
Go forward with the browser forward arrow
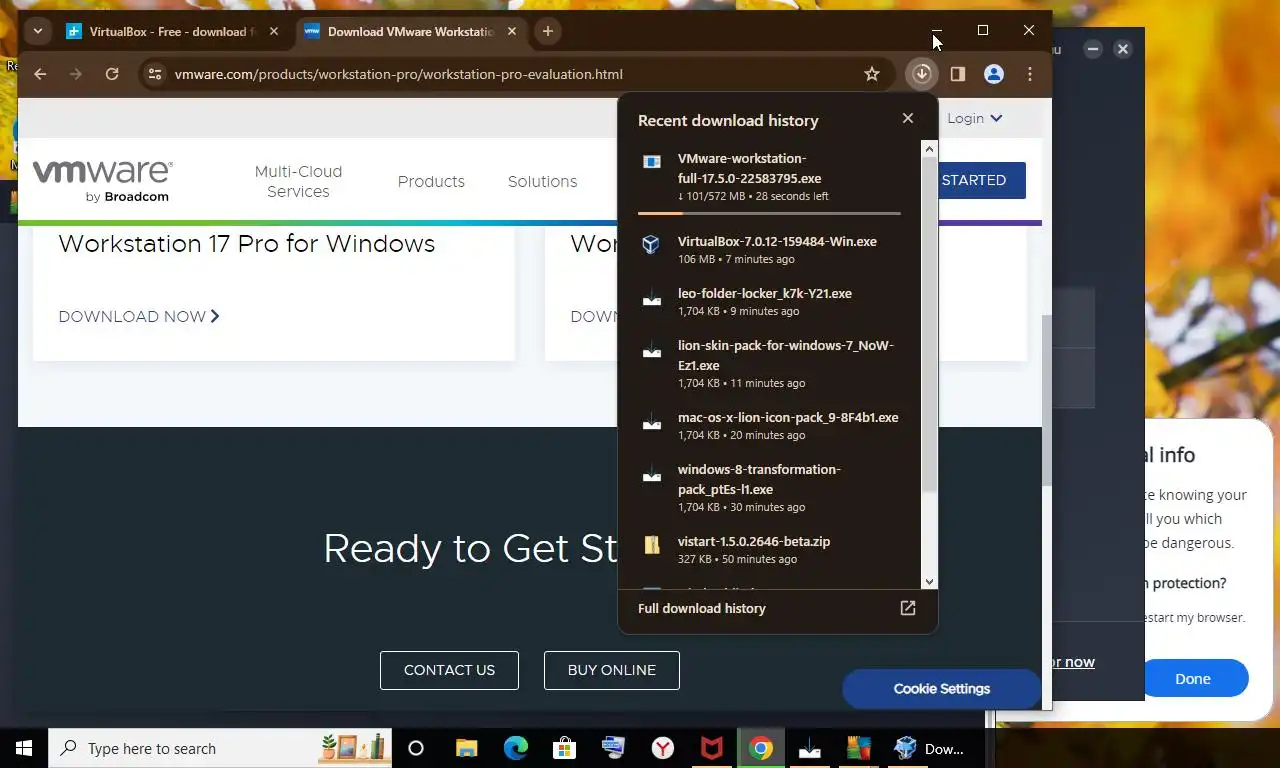point(76,74)
